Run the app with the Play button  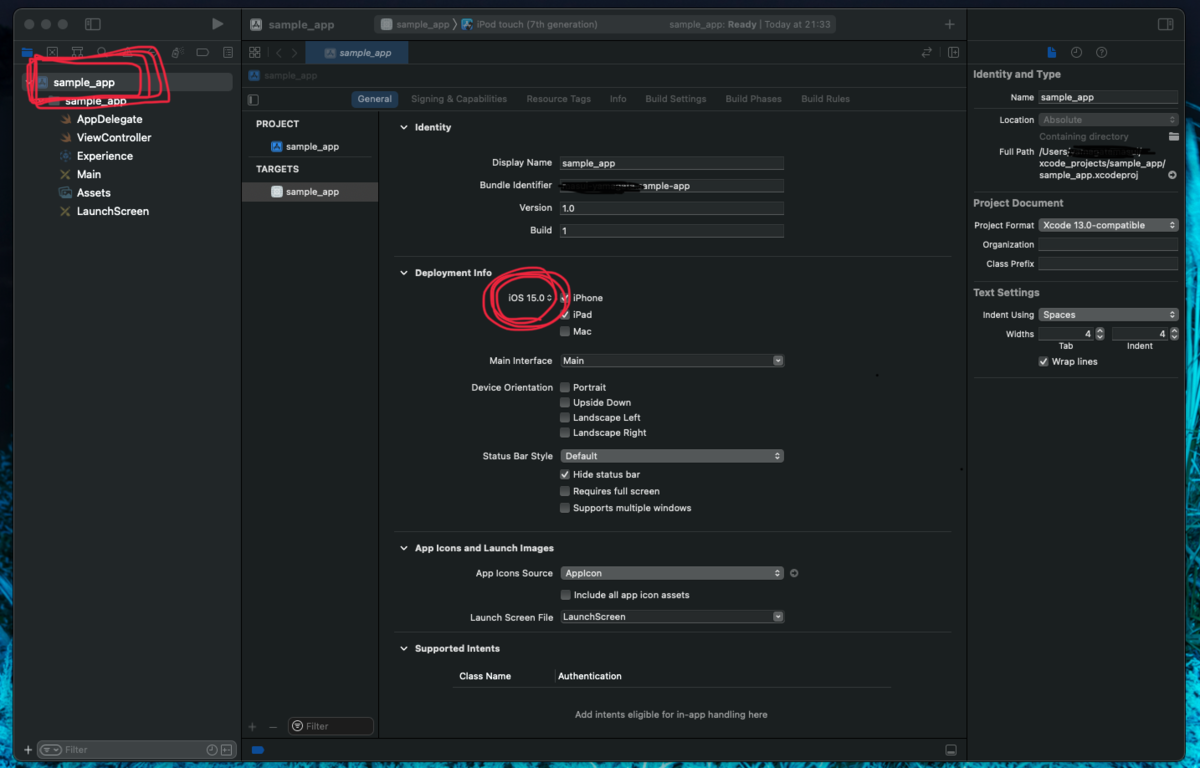[x=218, y=24]
